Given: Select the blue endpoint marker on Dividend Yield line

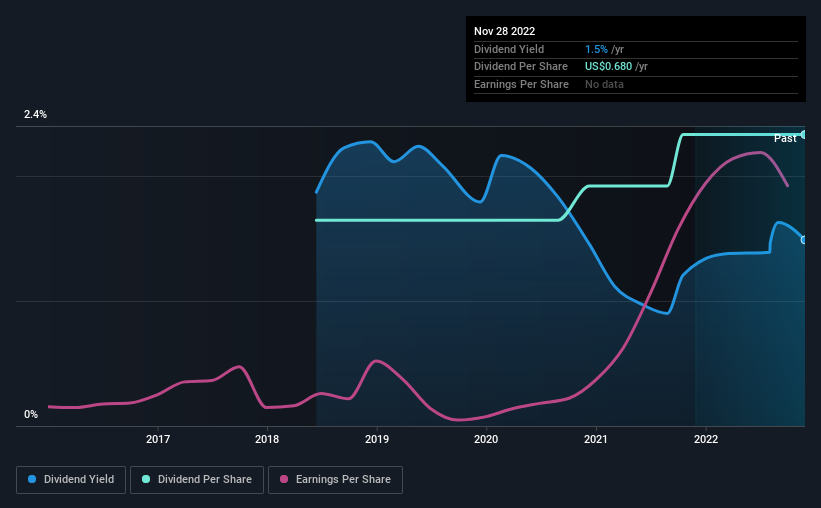Looking at the screenshot, I should (x=804, y=240).
